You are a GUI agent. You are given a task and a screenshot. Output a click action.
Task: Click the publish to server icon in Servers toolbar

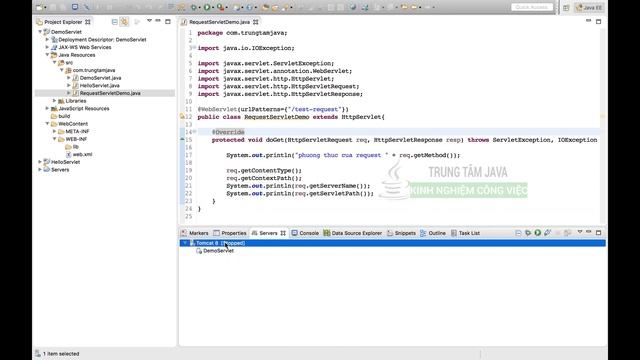tap(567, 233)
